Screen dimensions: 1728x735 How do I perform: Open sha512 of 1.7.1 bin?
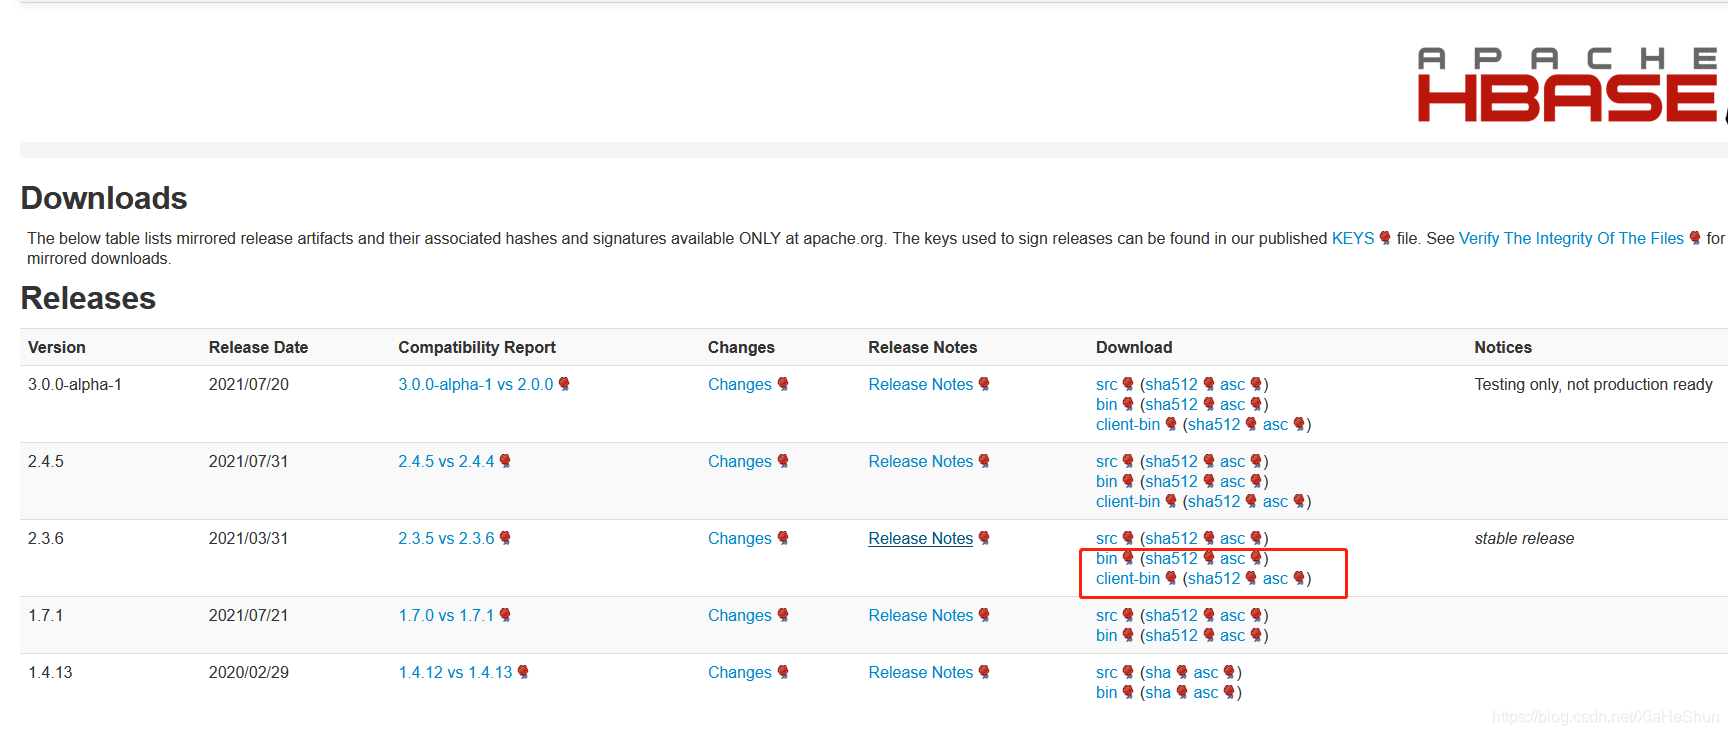[x=1171, y=635]
